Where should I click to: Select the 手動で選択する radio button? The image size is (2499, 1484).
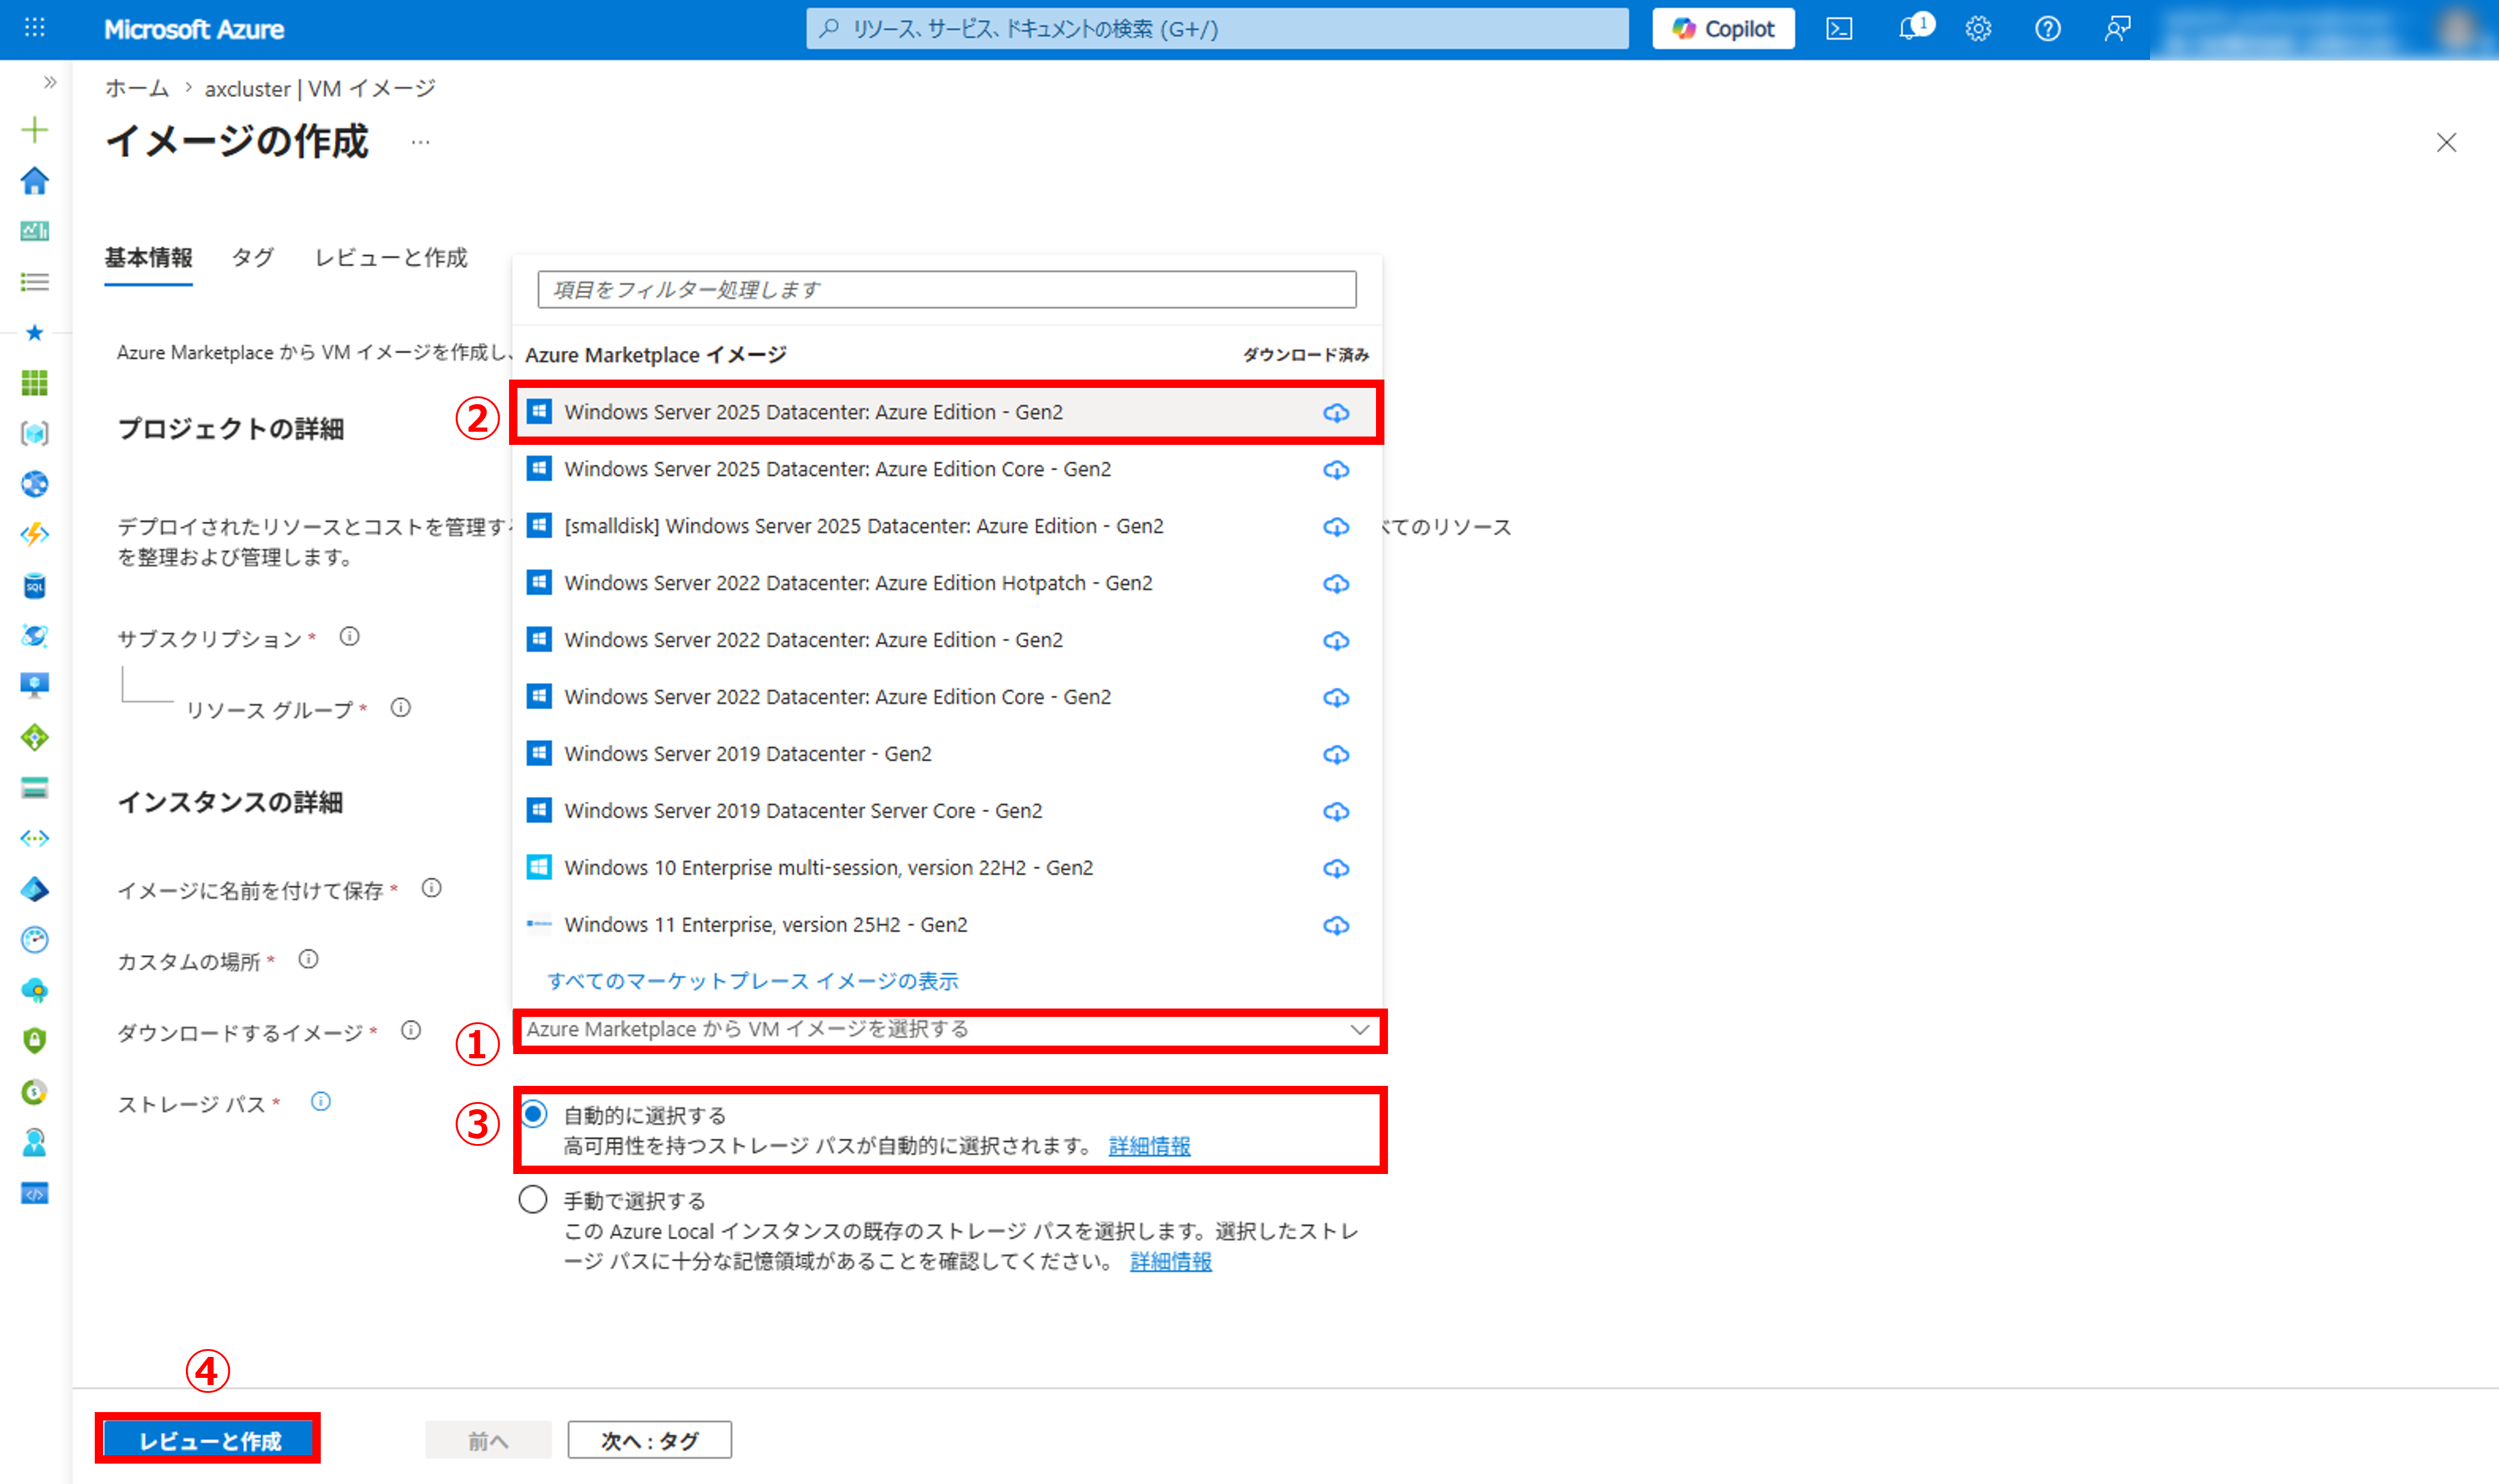533,1199
